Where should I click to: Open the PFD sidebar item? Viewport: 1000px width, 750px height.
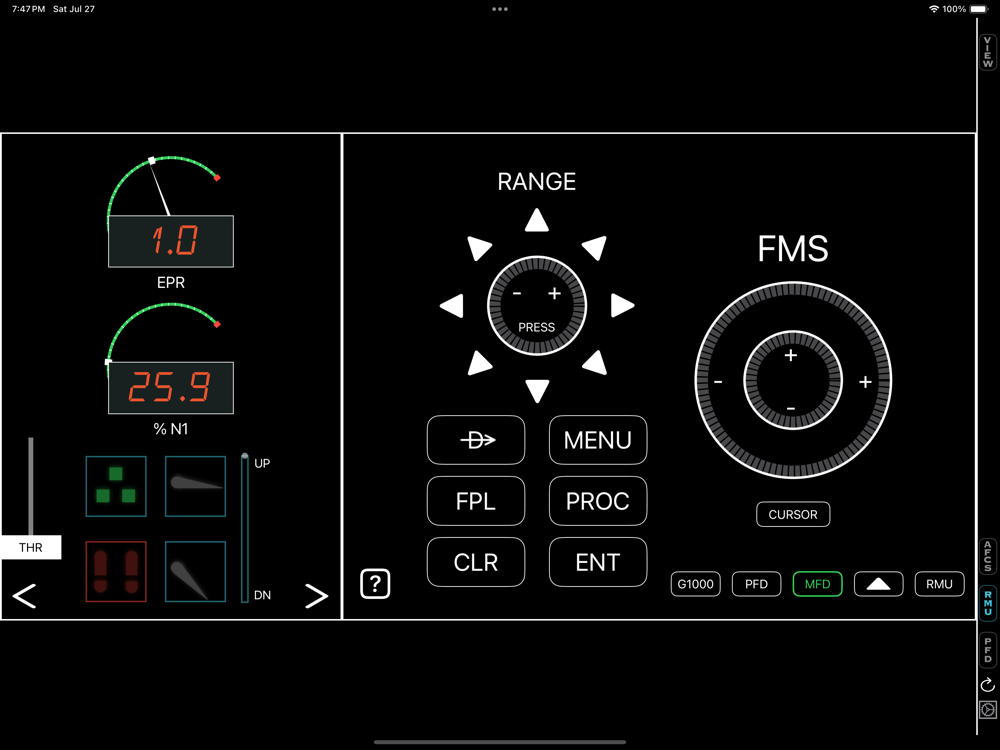[988, 650]
